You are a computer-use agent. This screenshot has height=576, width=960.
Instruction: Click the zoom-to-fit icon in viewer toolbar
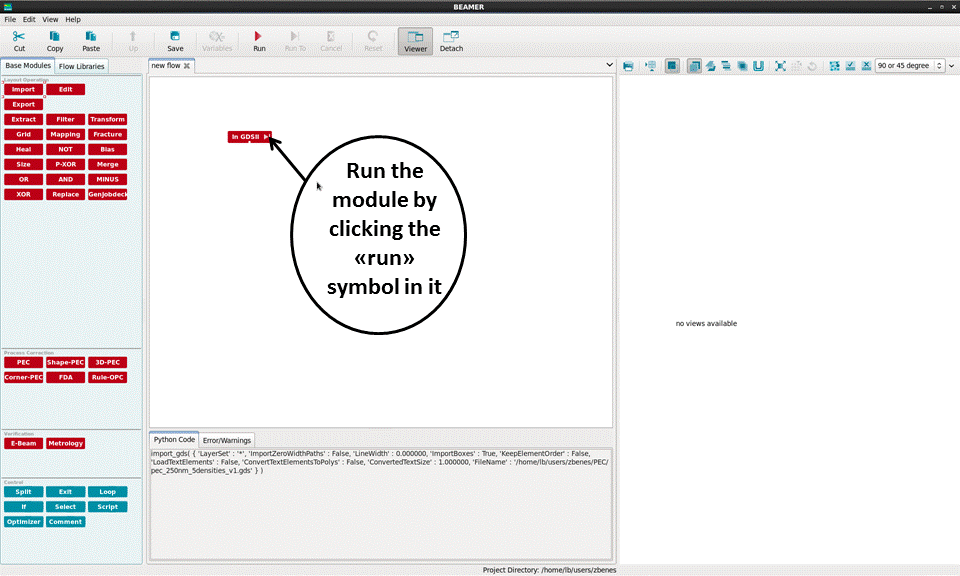pos(781,66)
